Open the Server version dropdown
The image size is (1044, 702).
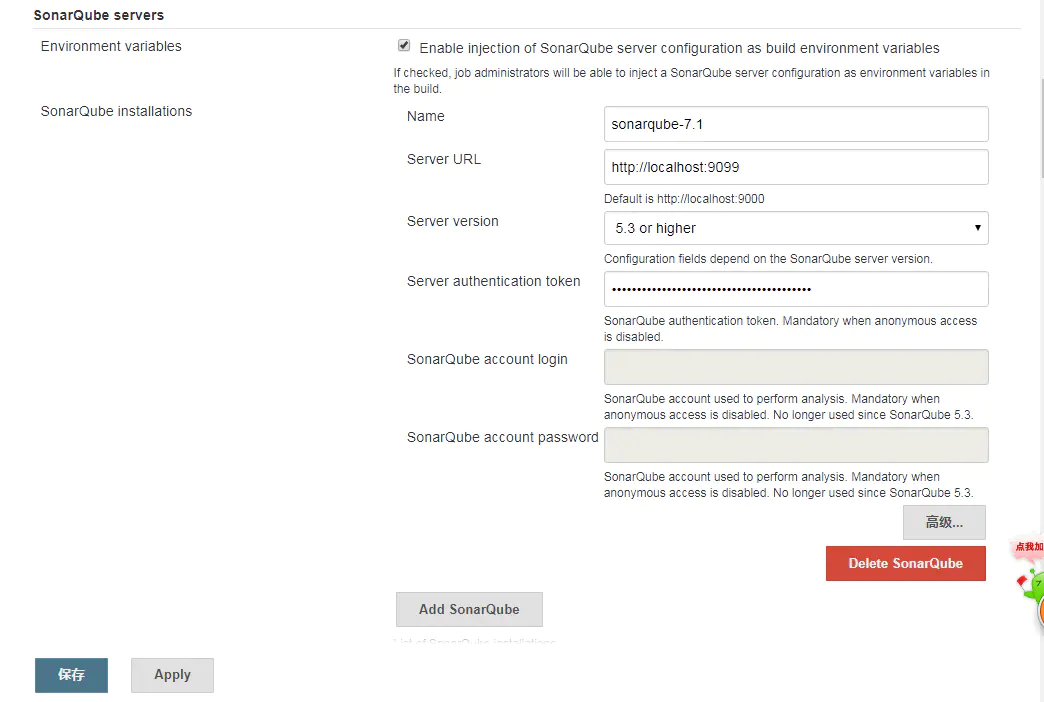point(796,228)
